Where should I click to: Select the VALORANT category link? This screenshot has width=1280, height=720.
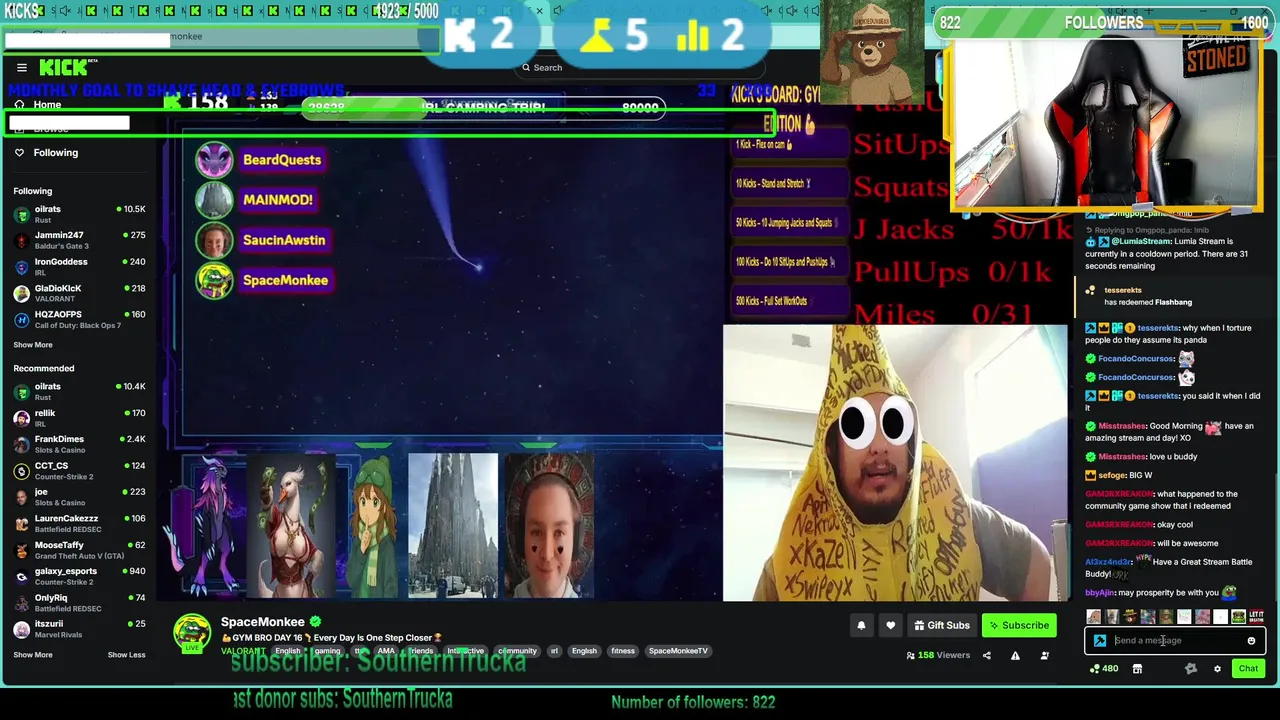(x=243, y=652)
